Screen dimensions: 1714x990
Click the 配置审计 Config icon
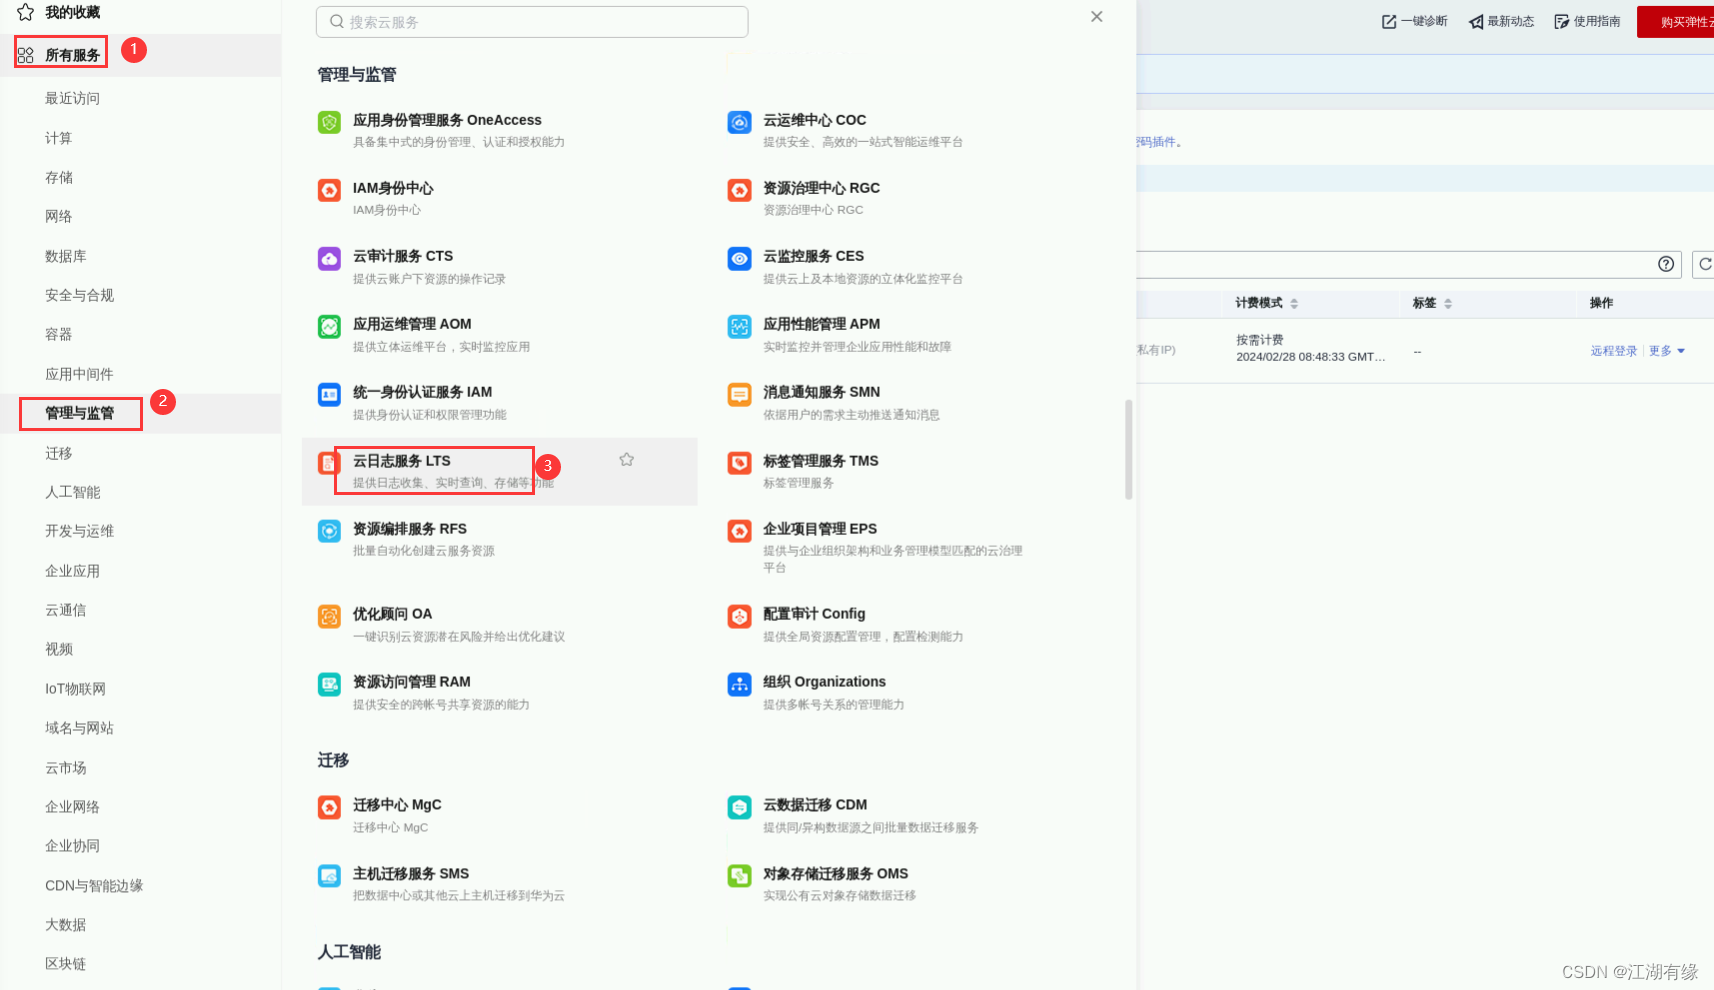tap(739, 616)
